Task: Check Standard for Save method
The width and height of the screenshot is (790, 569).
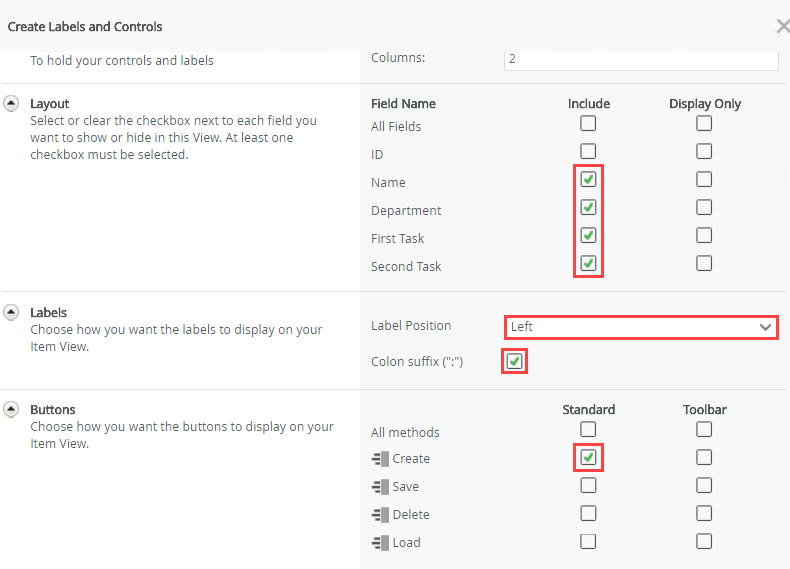Action: 588,485
